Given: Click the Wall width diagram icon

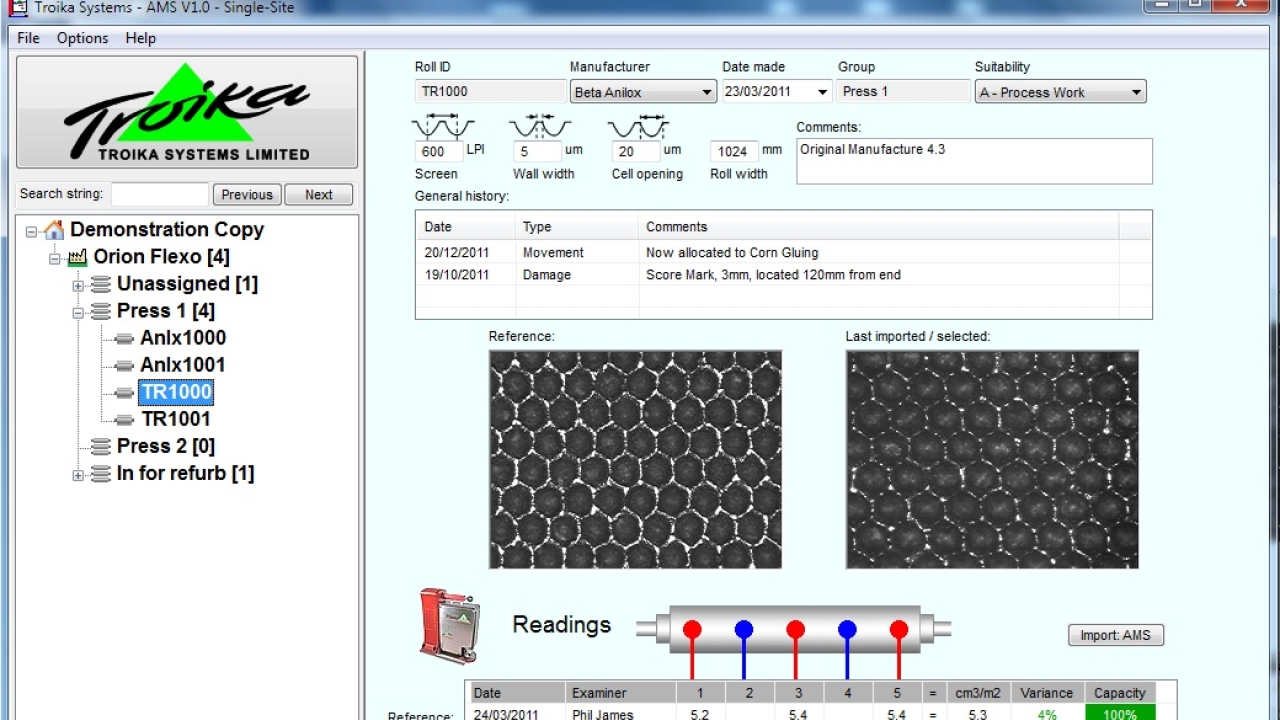Looking at the screenshot, I should coord(540,126).
